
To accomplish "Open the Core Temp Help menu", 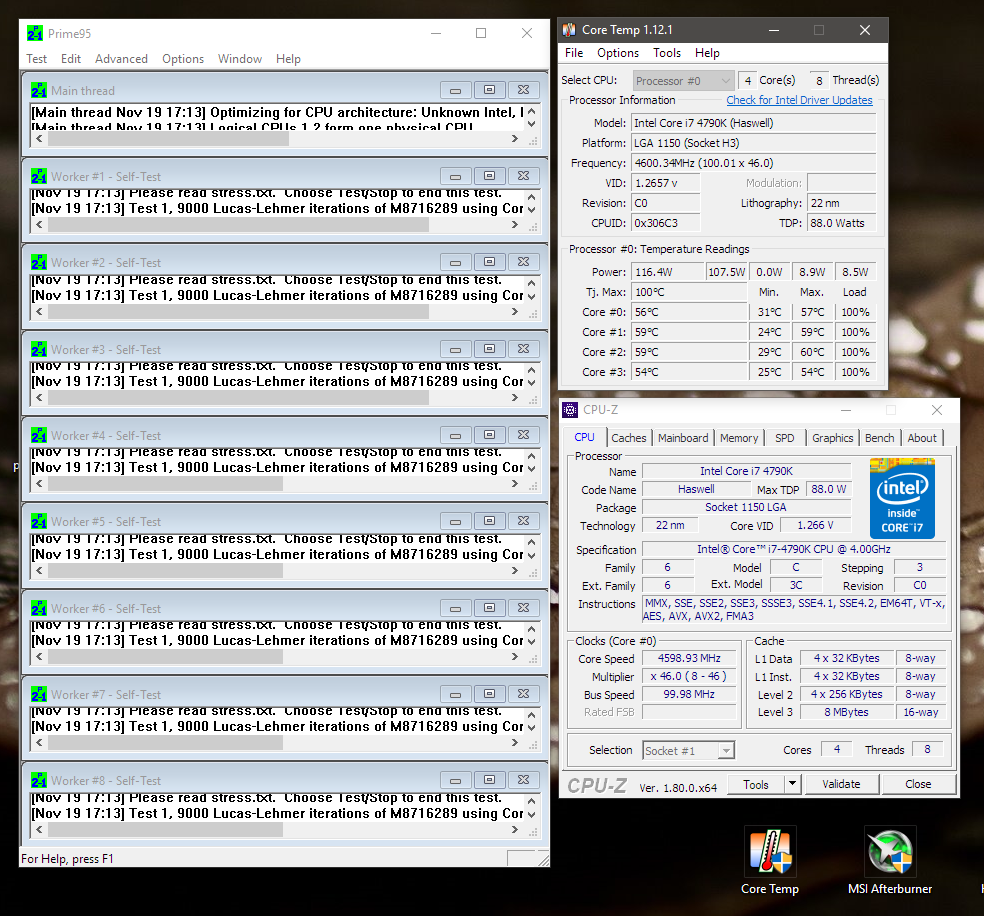I will point(707,53).
